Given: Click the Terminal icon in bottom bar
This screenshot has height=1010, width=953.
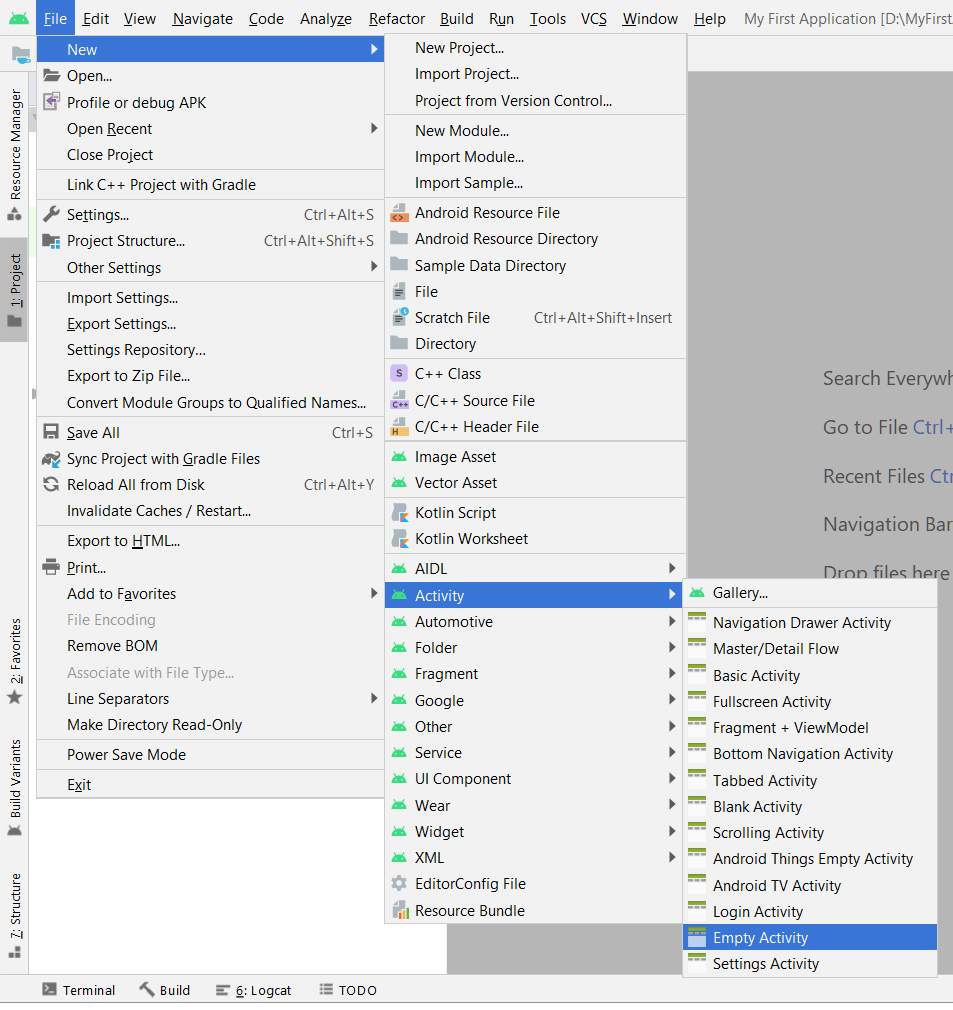Looking at the screenshot, I should pyautogui.click(x=49, y=989).
